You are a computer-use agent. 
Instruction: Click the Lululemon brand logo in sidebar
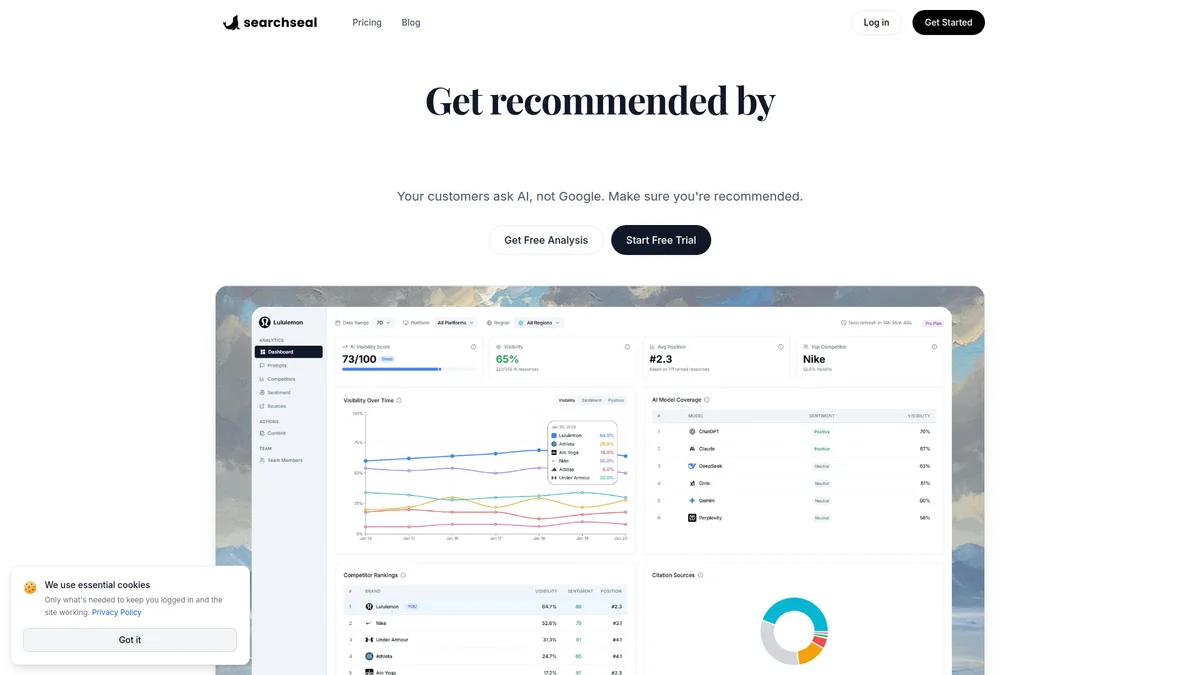point(264,322)
